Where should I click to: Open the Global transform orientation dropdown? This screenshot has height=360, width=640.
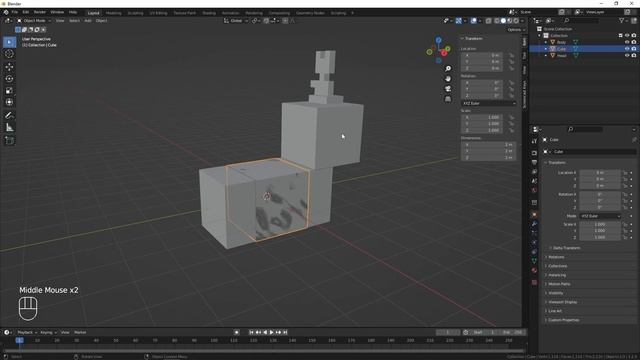pos(236,20)
